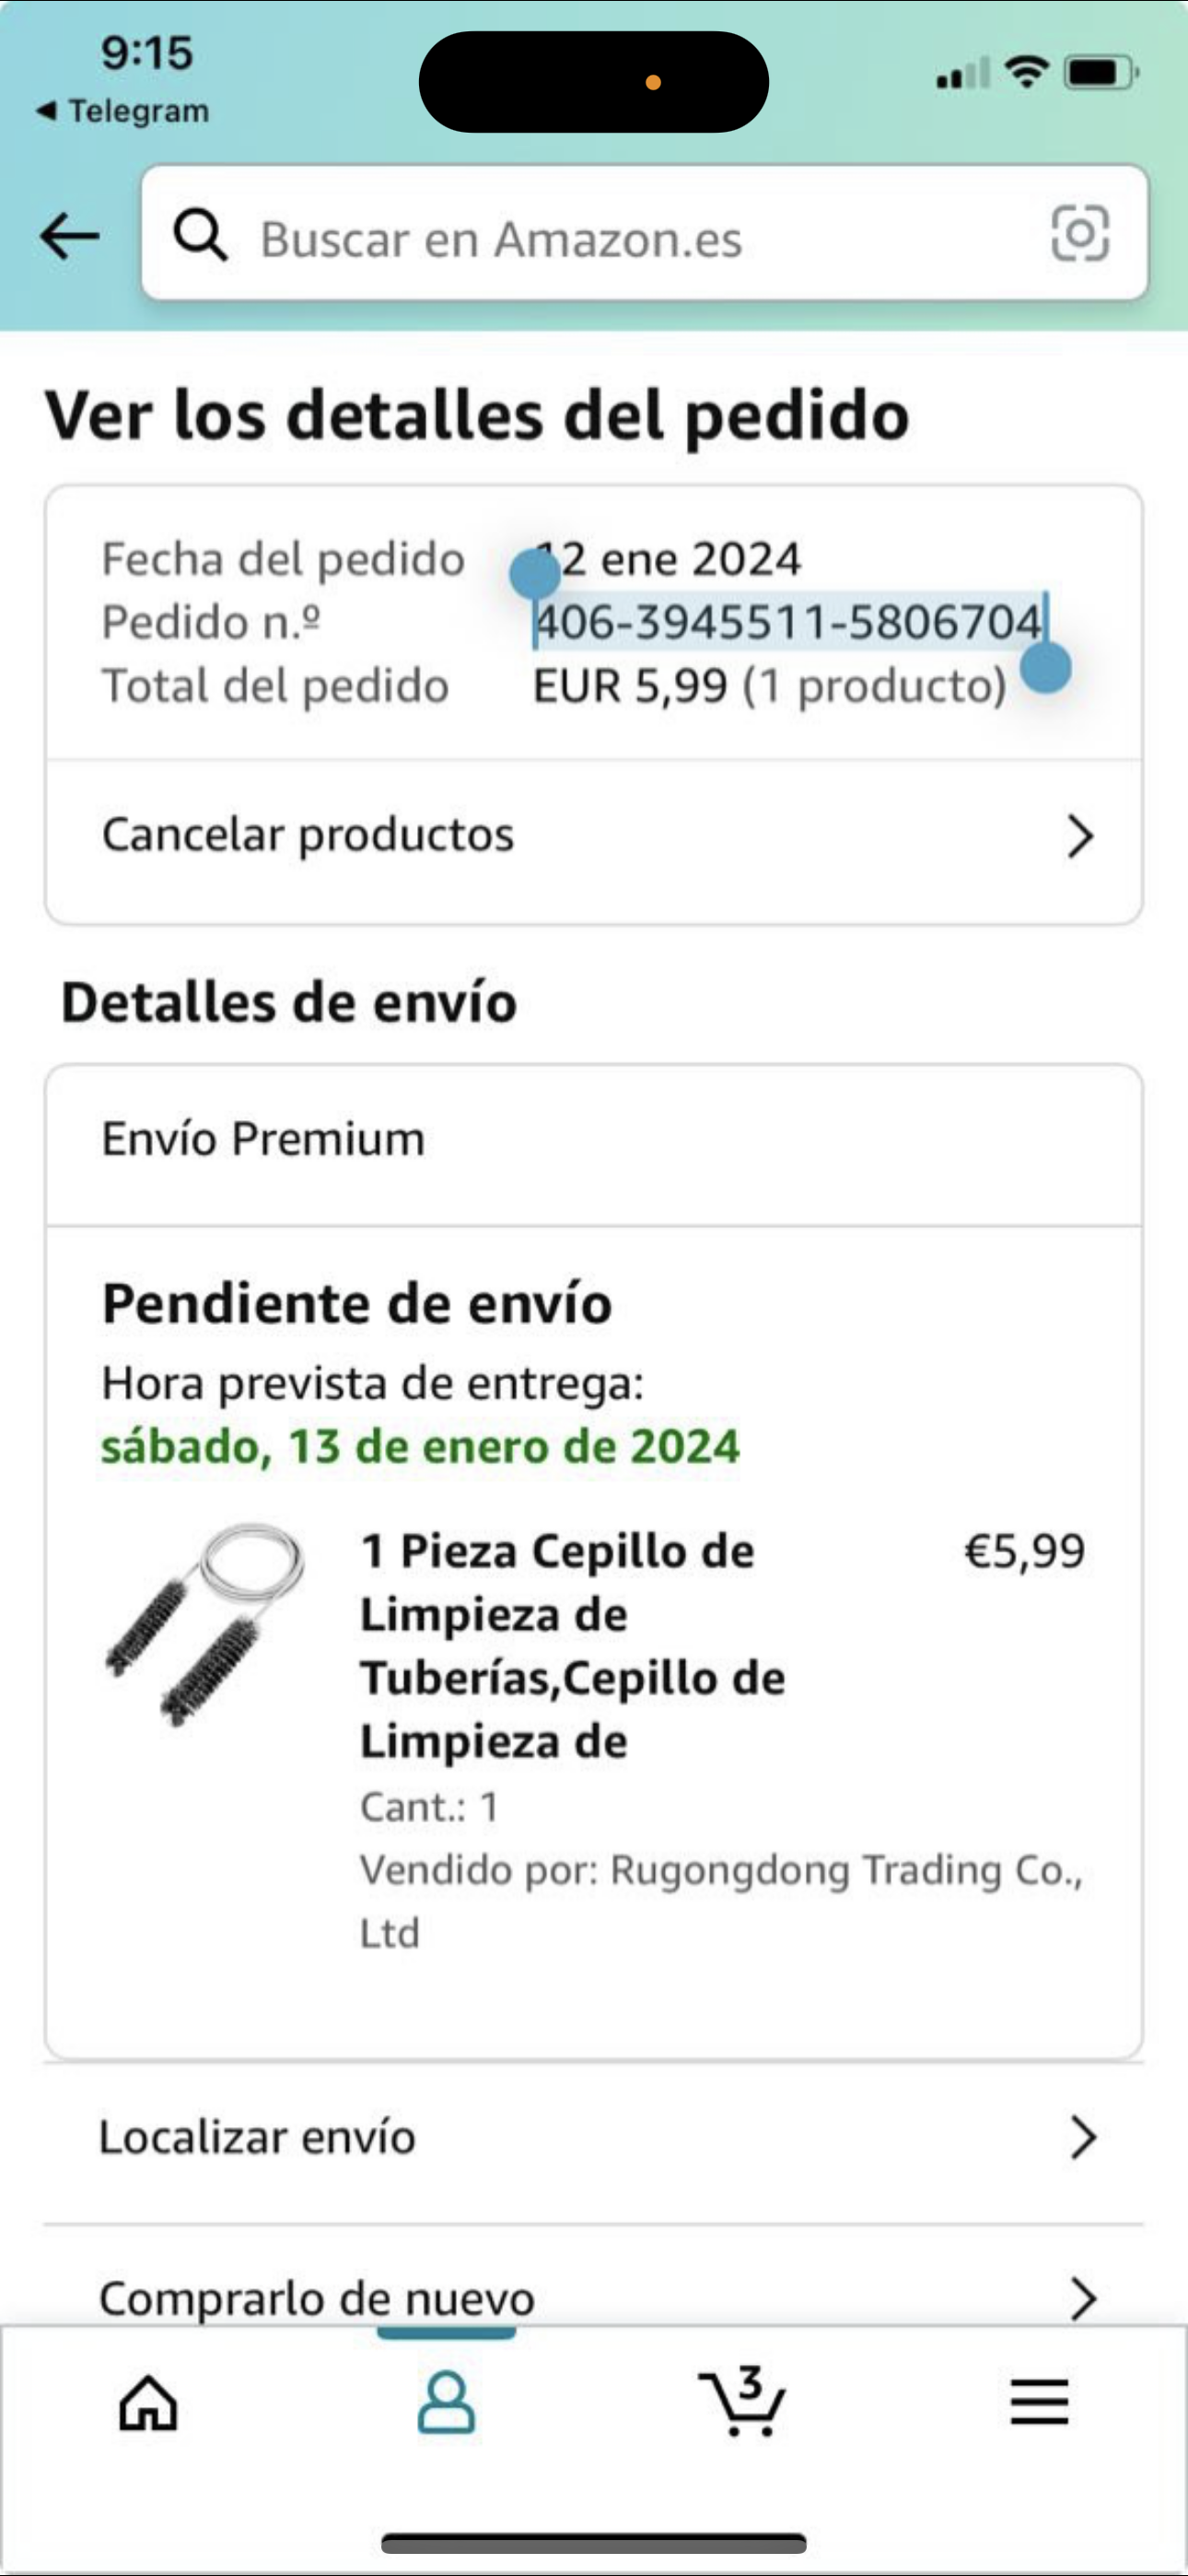Tap the Cancelar productos option

[308, 835]
